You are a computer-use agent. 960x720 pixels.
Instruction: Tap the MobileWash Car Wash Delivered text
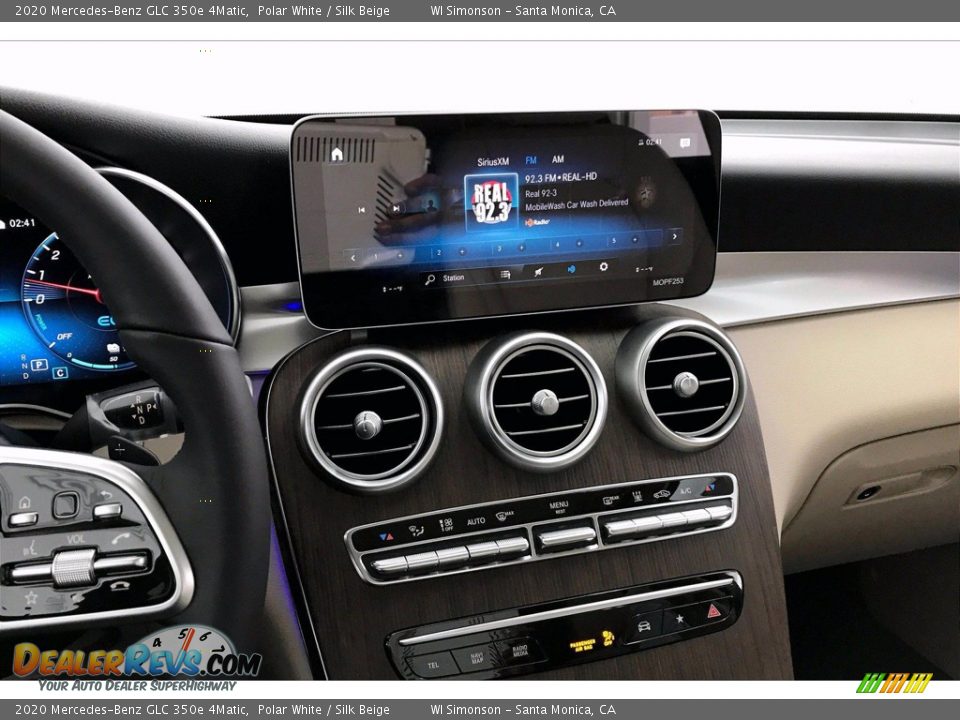pos(576,204)
